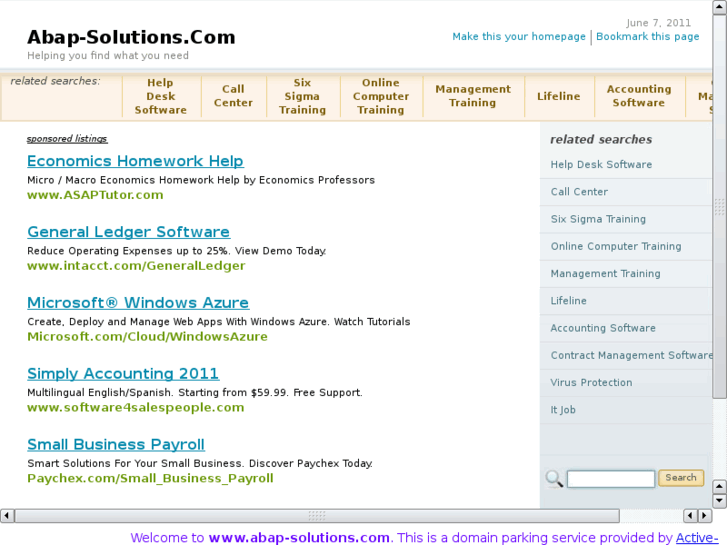Select Help Desk Software in top bar
Viewport: 727px width, 545px height.
pyautogui.click(x=160, y=96)
